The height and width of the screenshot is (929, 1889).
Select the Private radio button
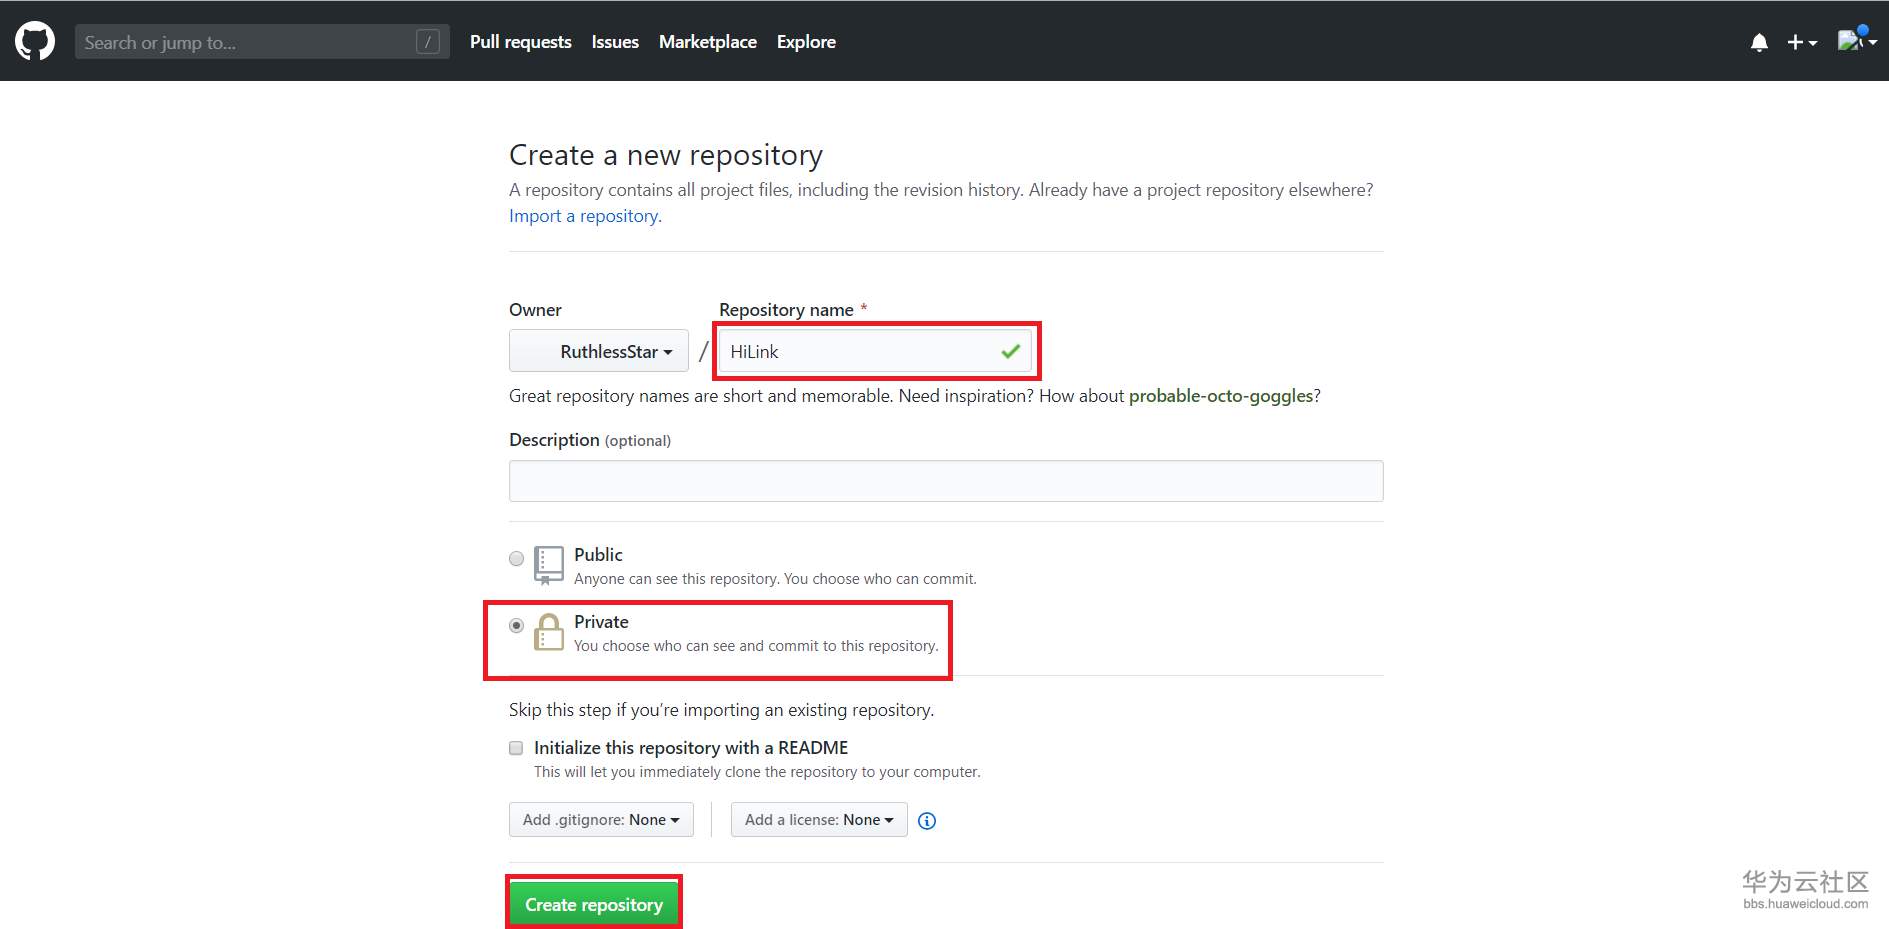tap(516, 626)
